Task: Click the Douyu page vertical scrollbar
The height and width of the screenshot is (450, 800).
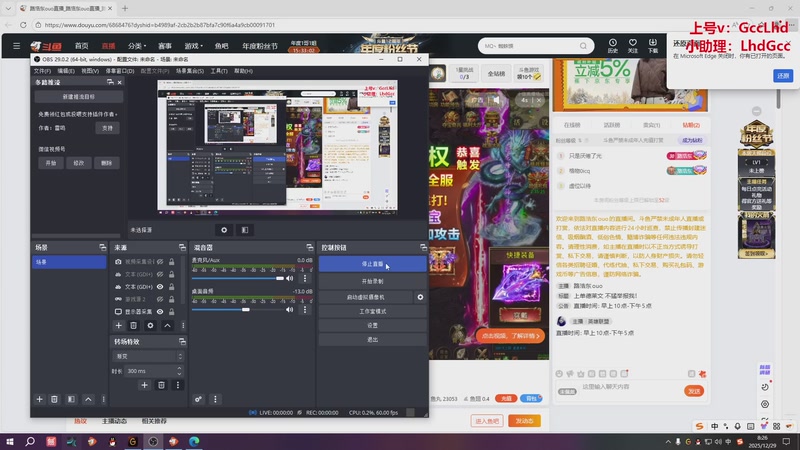Action: click(x=778, y=99)
